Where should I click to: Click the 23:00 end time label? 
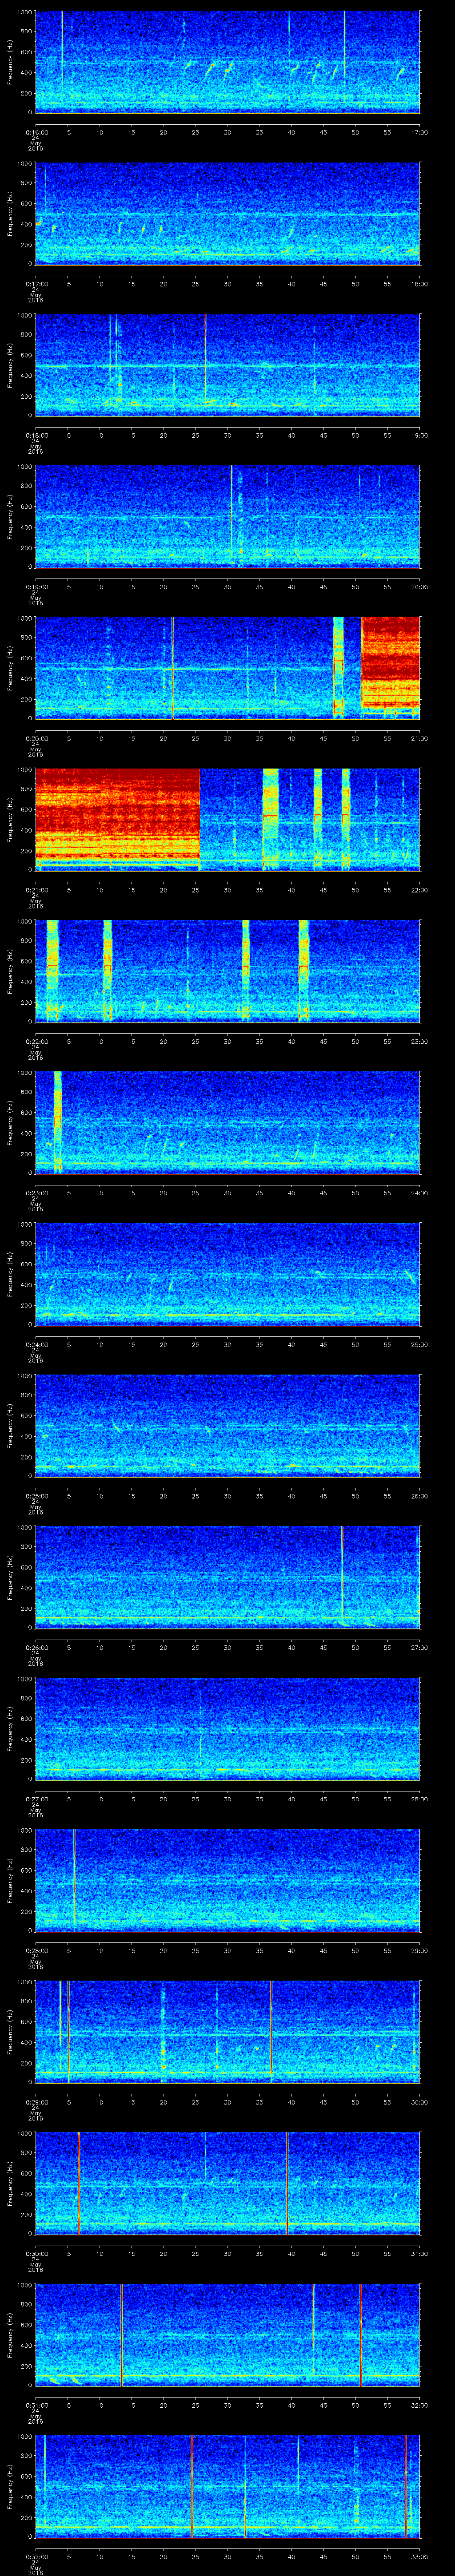[x=419, y=1041]
